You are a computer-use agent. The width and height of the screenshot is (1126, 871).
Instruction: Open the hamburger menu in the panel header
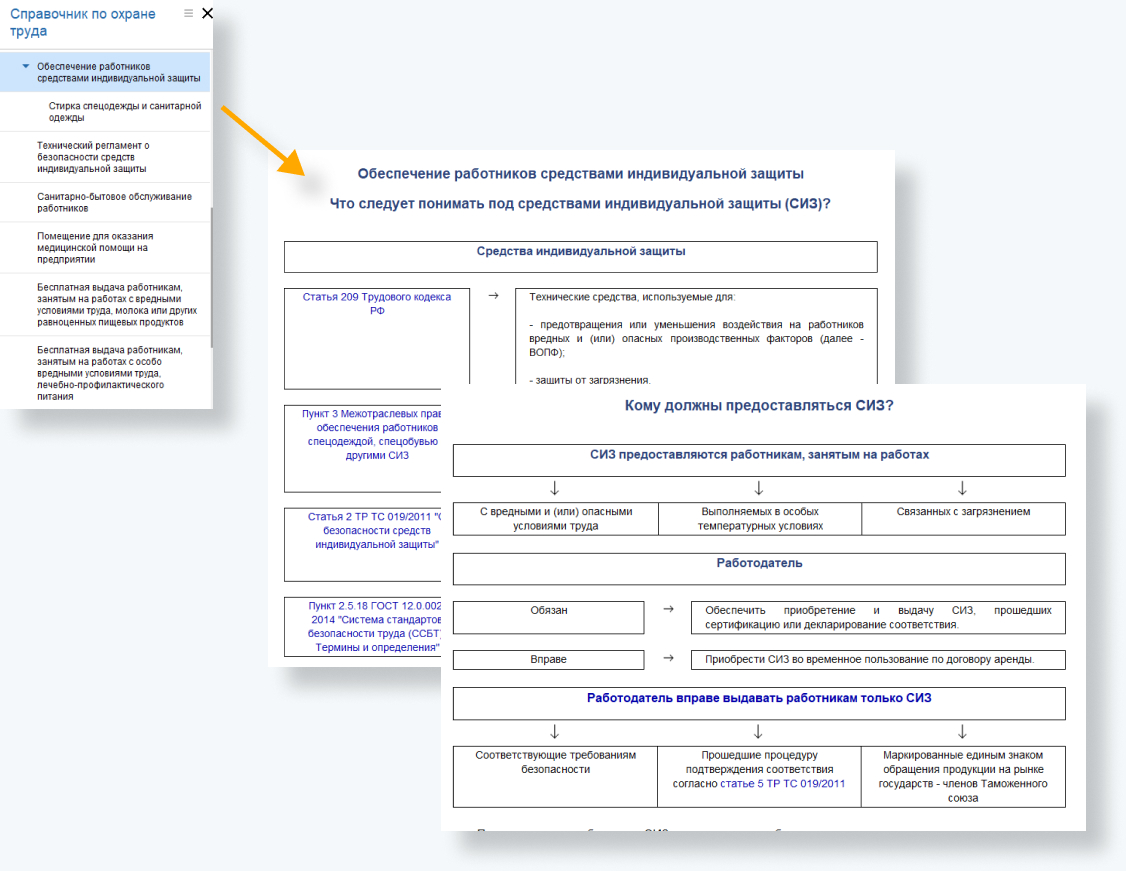[x=189, y=13]
